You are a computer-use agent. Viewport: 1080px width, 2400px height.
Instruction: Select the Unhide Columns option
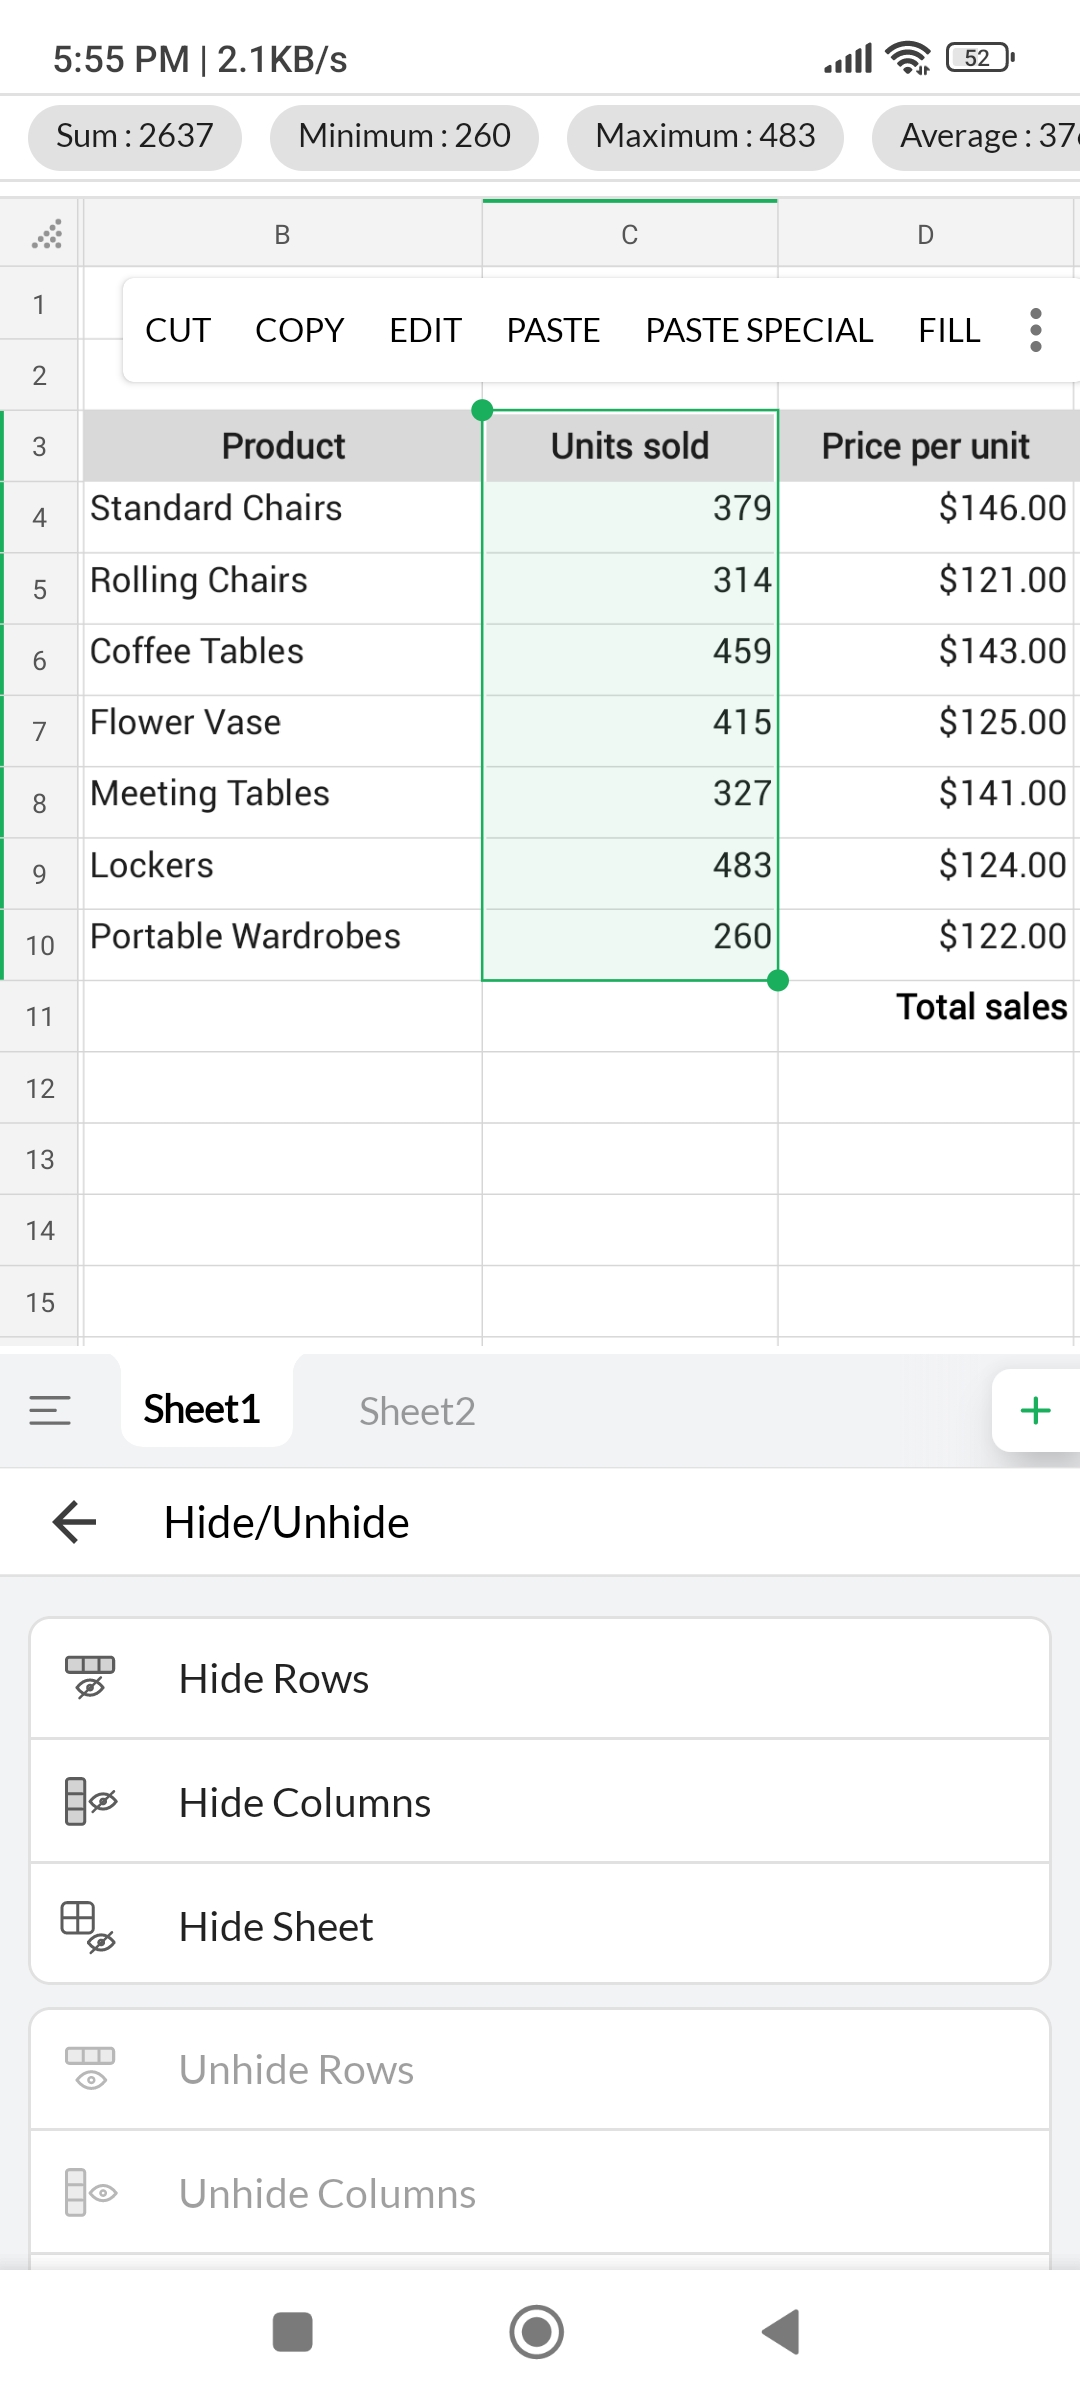327,2193
